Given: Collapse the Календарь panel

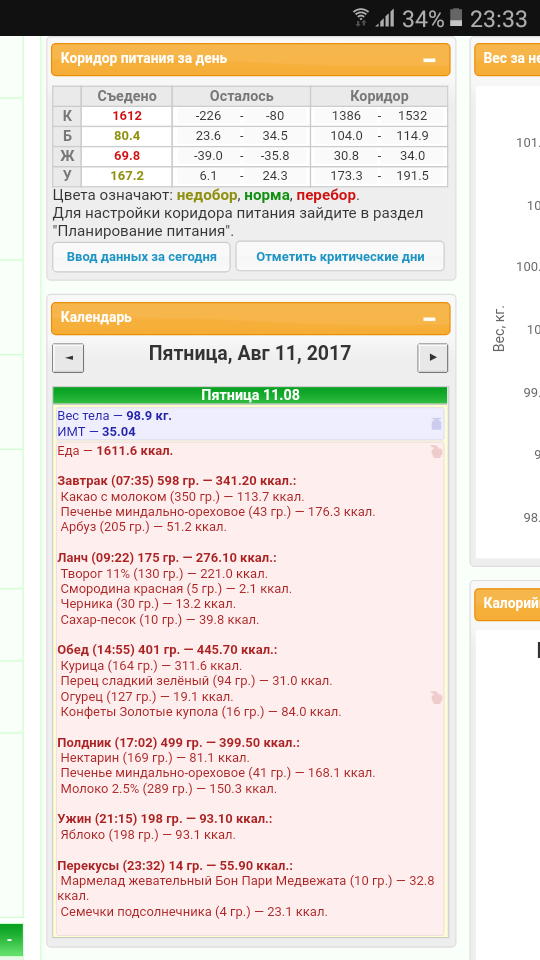Looking at the screenshot, I should coord(429,319).
